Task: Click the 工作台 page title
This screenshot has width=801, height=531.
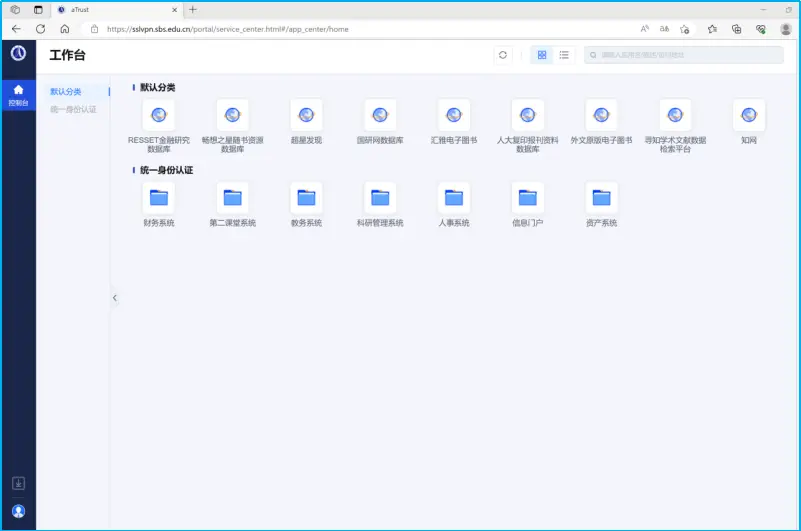Action: 67,55
